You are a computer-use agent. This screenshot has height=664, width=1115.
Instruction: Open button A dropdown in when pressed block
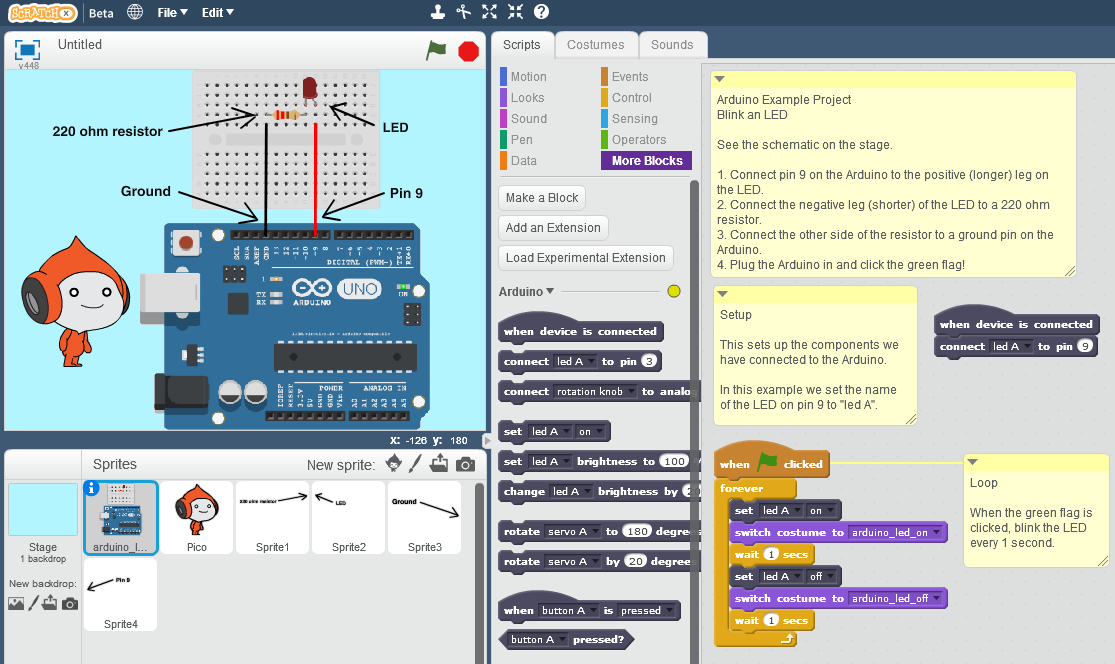569,610
